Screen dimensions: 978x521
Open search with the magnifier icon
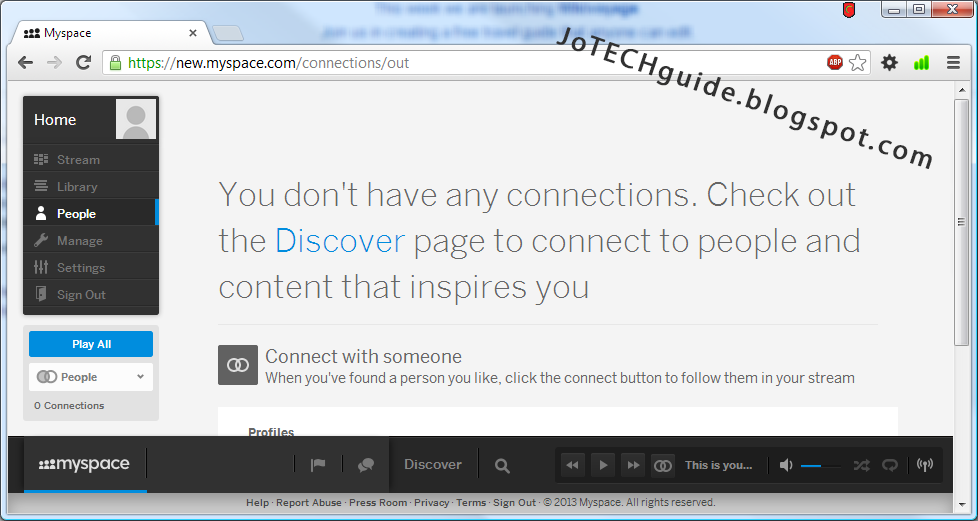click(502, 465)
